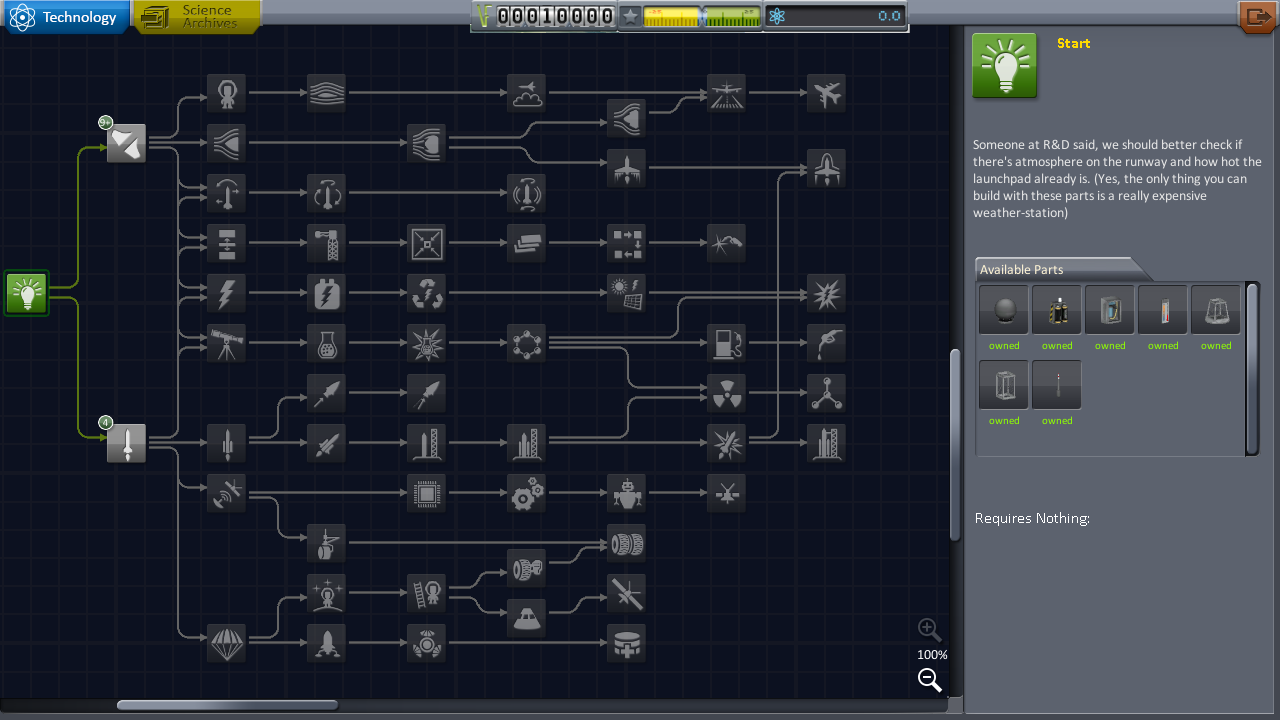This screenshot has width=1280, height=720.
Task: Select the radiation symbol nuclear node
Action: pos(726,393)
